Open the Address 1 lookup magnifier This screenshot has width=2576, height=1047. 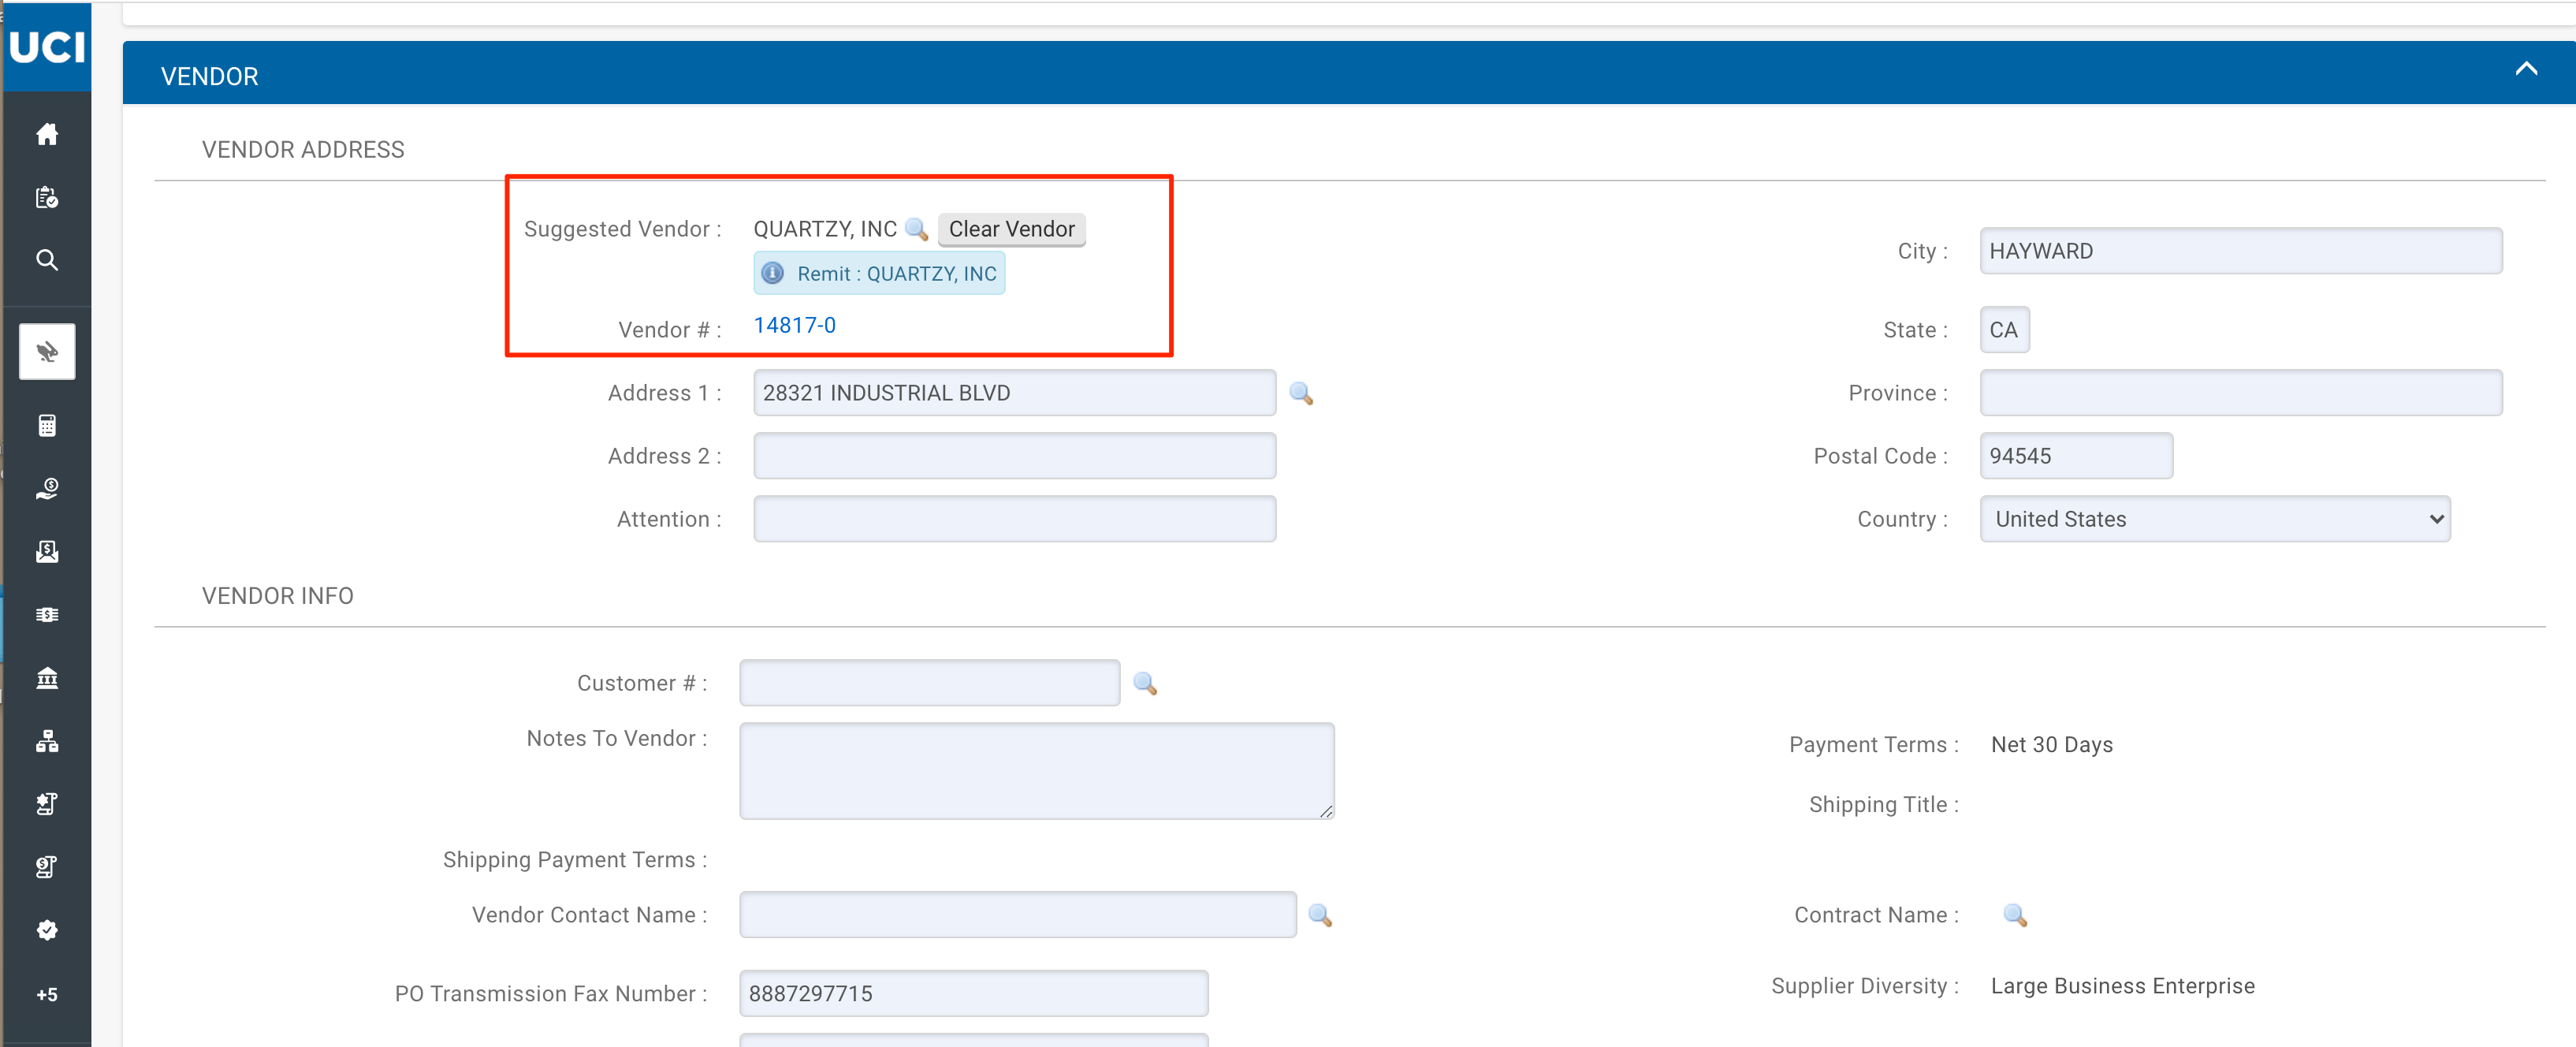(1301, 393)
